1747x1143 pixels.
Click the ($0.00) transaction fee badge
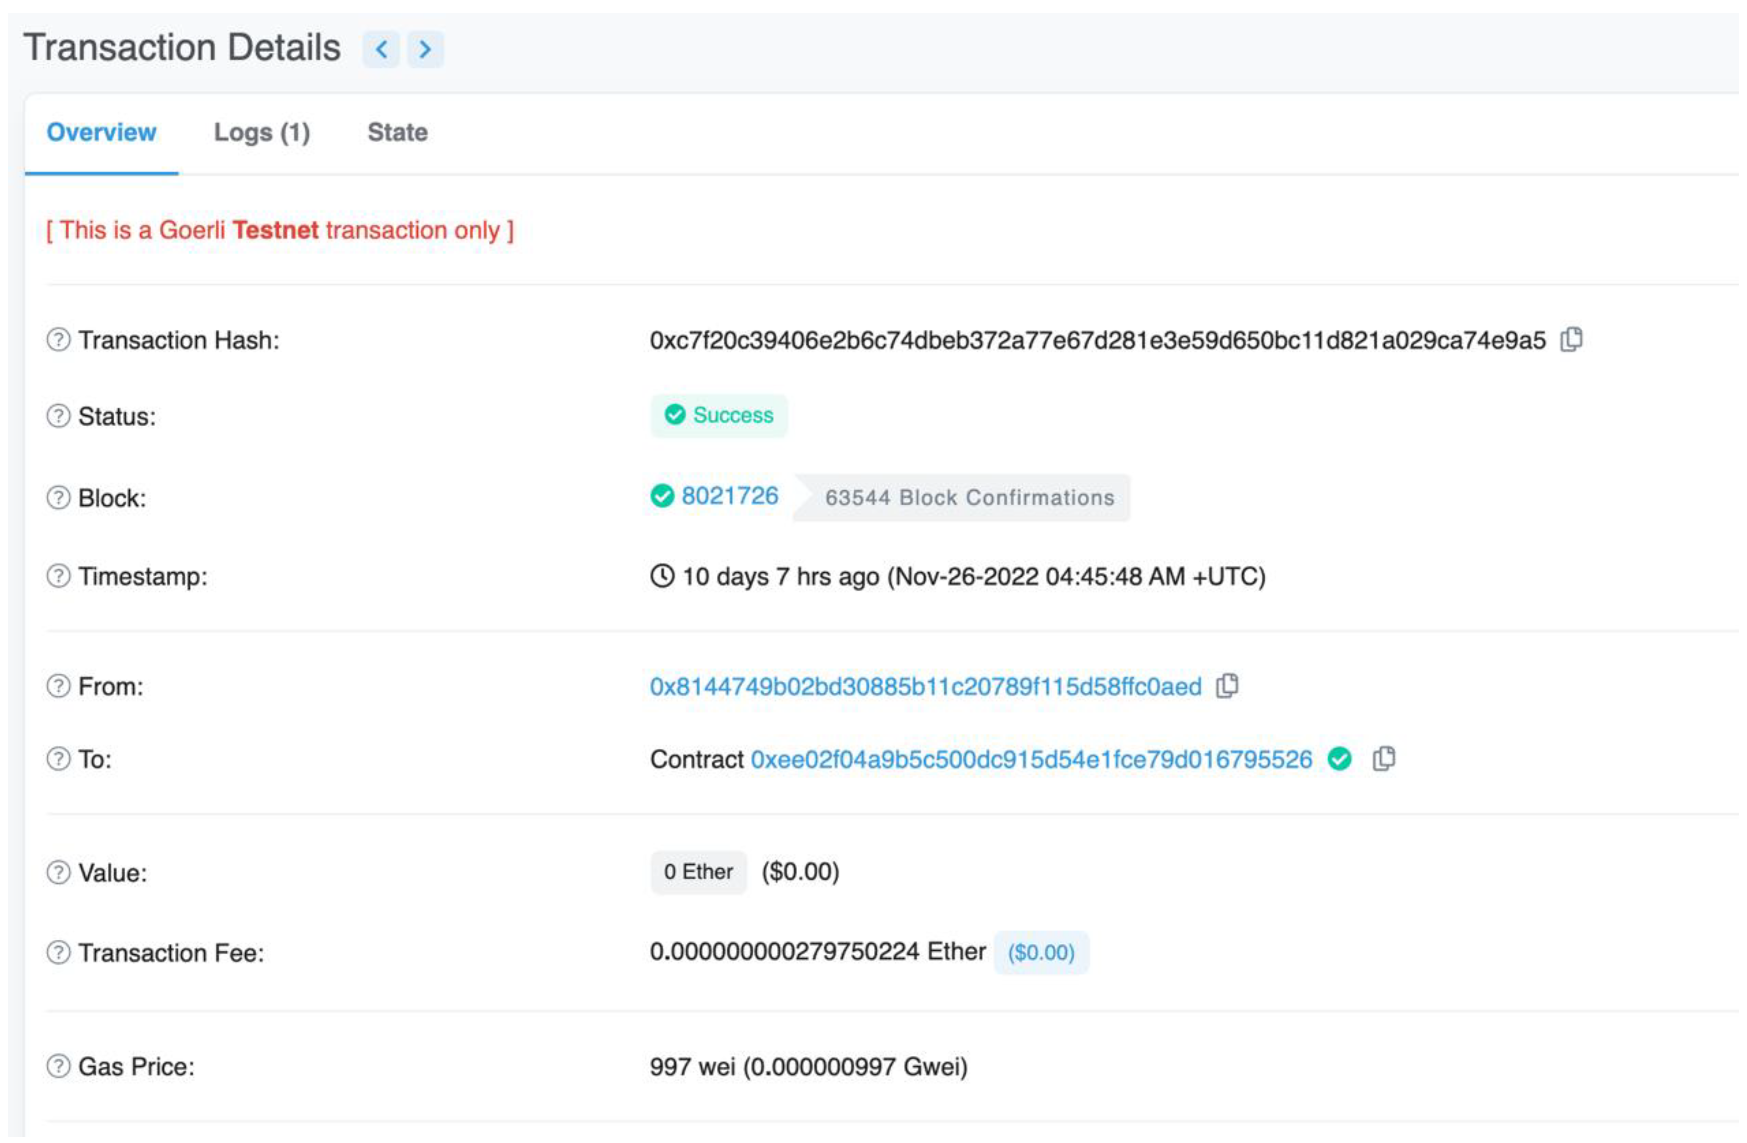tap(1041, 953)
